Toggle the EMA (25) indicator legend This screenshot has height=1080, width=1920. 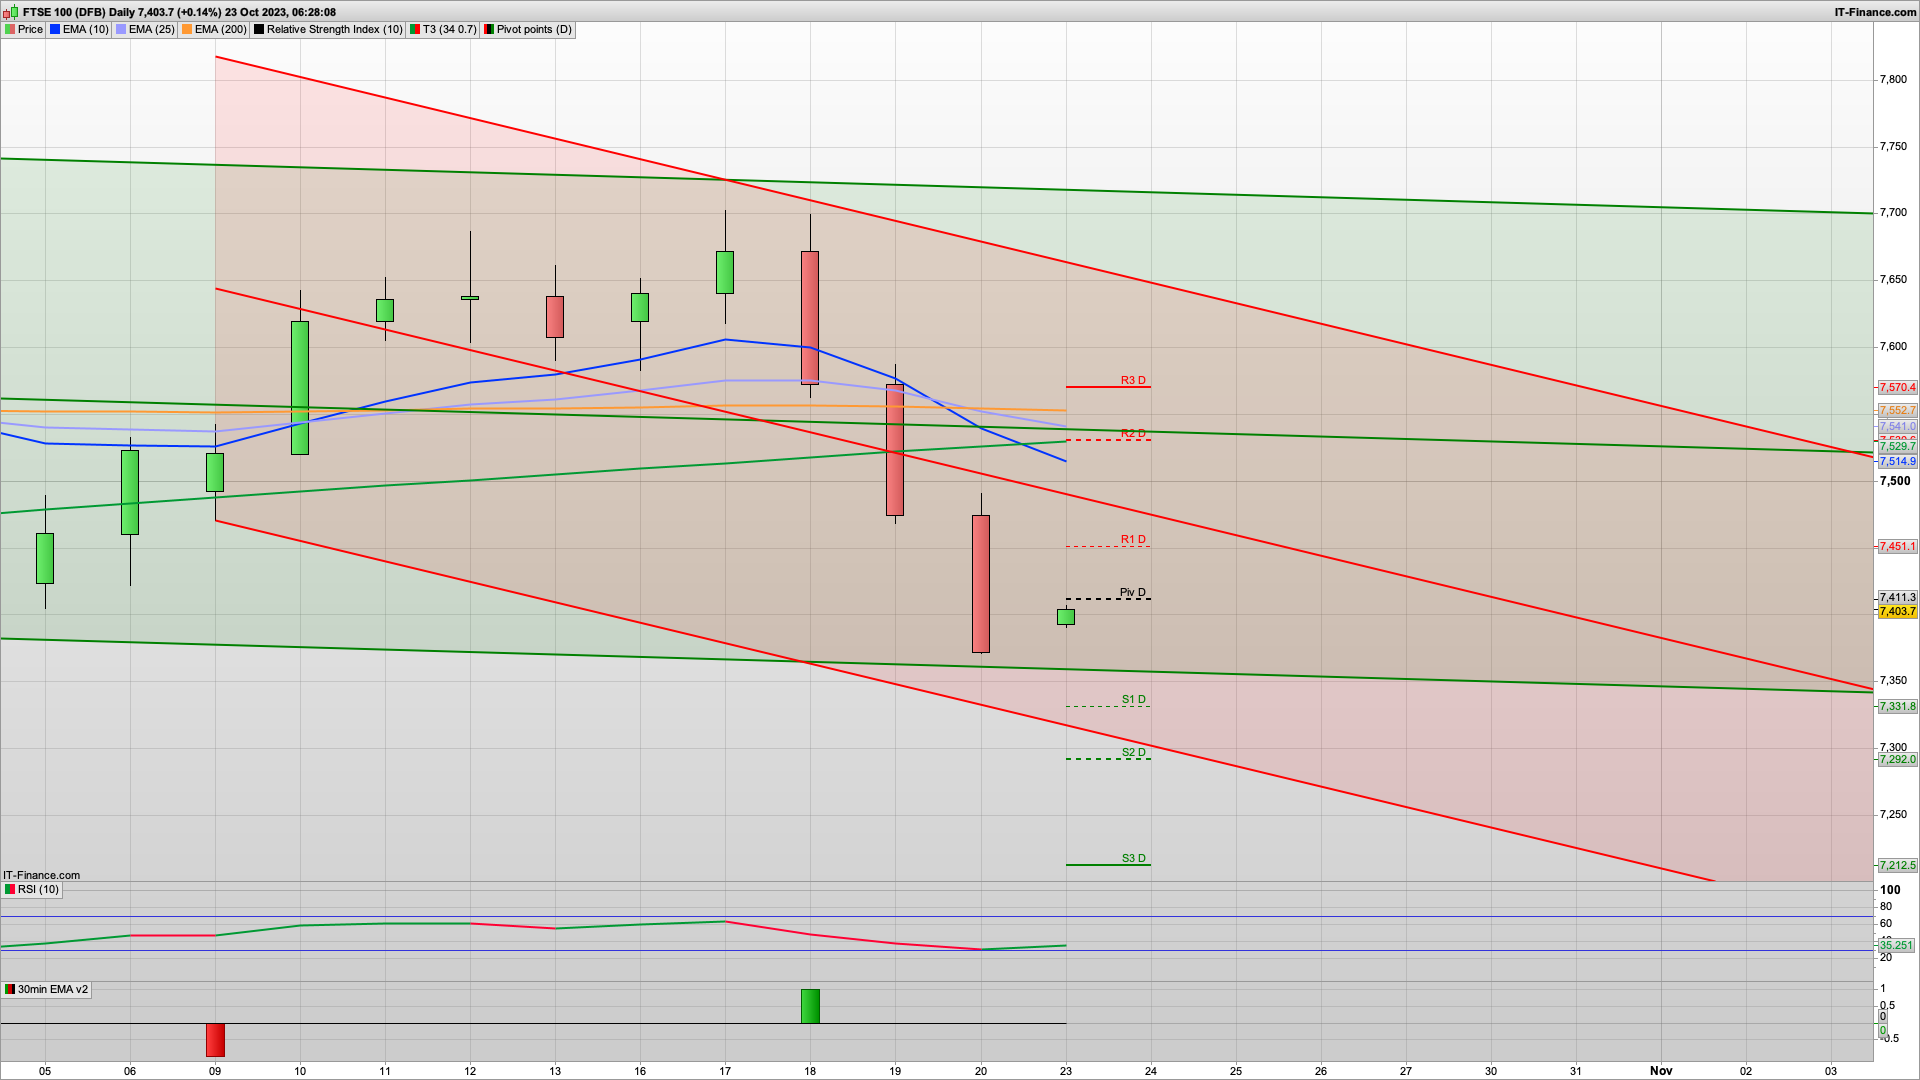point(145,29)
